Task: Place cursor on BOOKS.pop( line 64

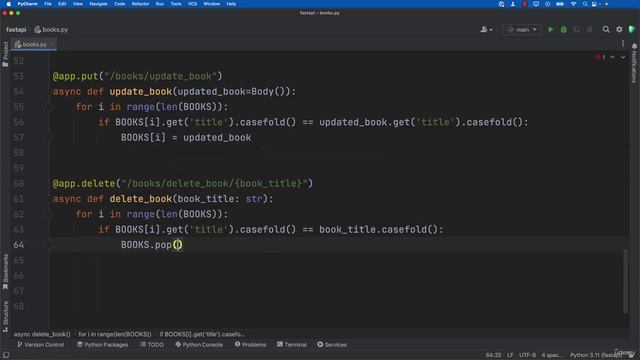Action: pos(152,245)
